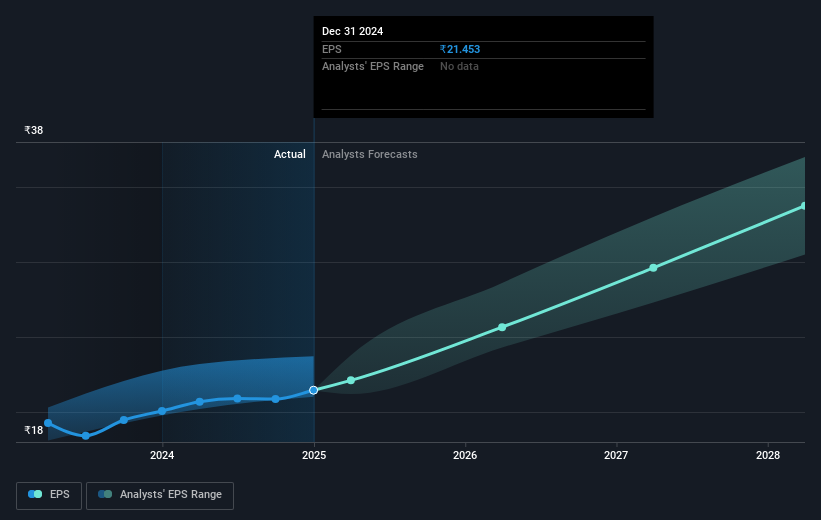Select the EPS data point at 2024

click(x=162, y=411)
